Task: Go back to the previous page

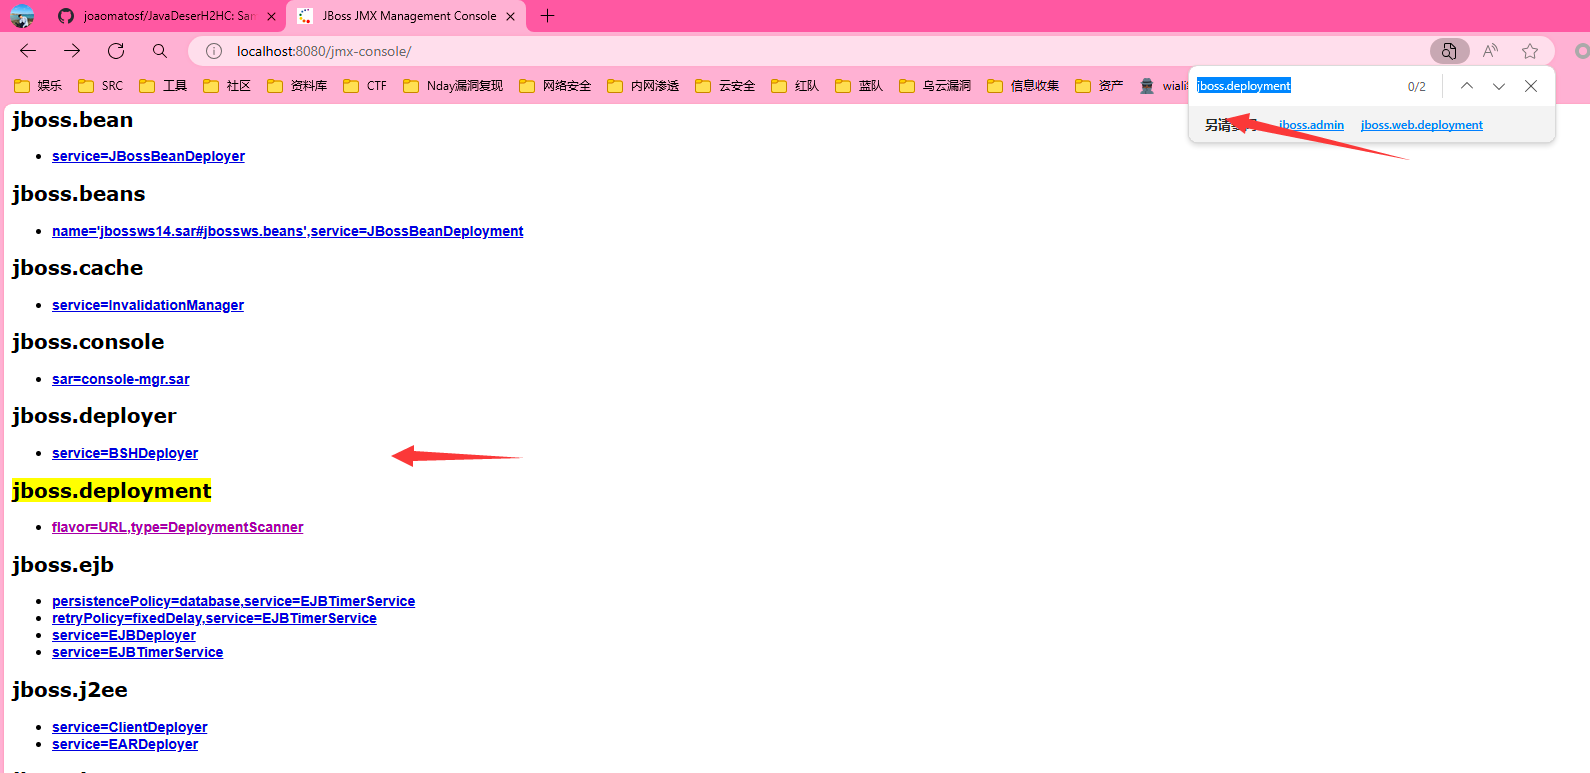Action: [28, 51]
